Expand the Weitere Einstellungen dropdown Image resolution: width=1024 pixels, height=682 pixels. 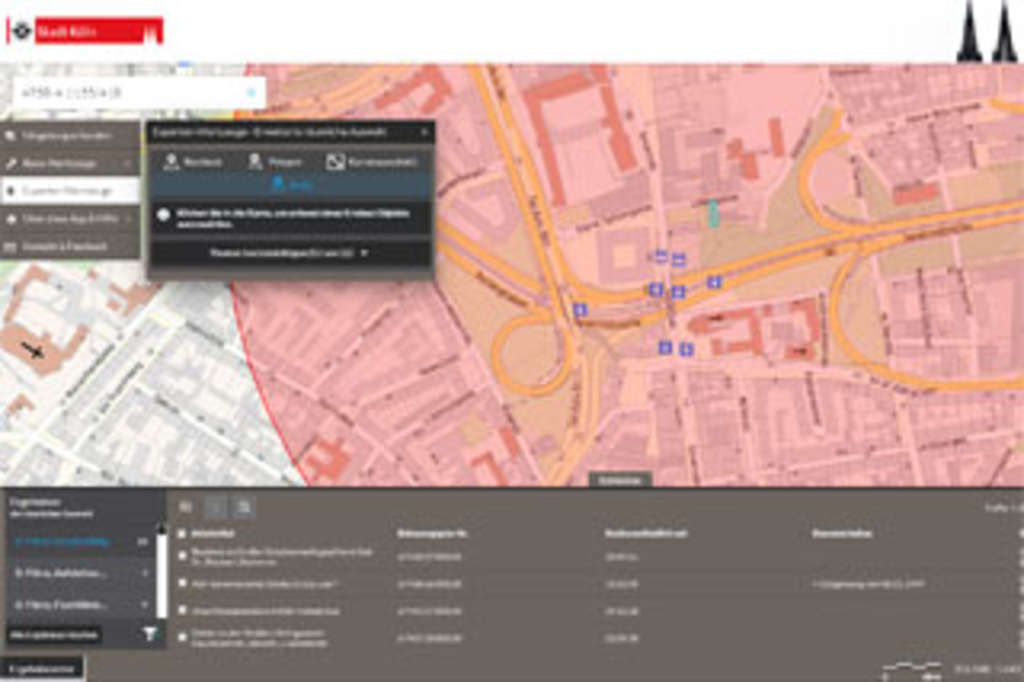coord(289,253)
